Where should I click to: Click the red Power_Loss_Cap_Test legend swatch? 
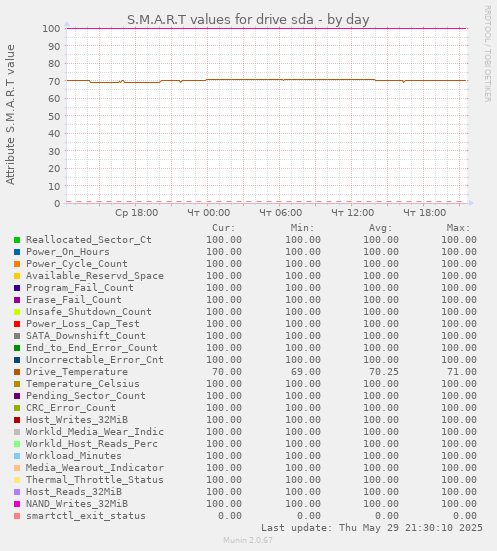tap(17, 324)
